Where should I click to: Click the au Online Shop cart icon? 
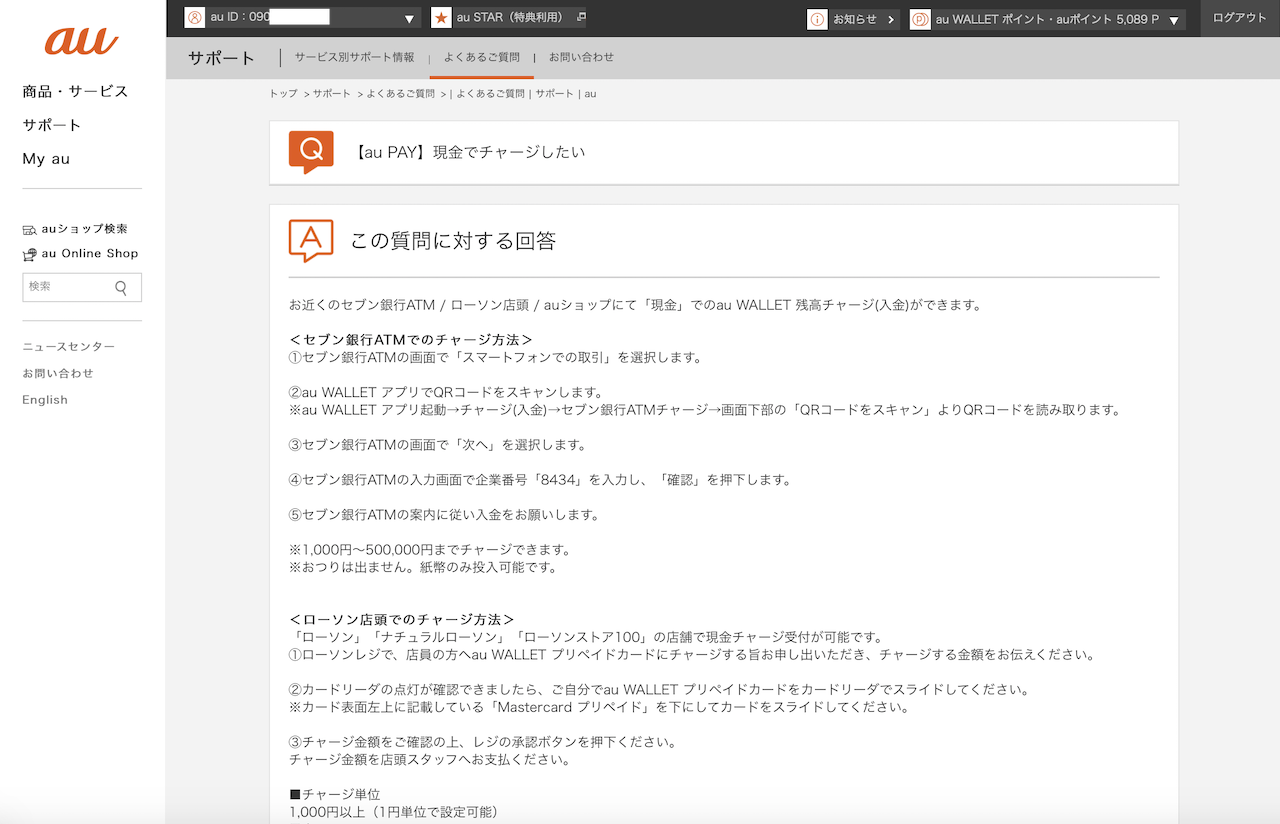coord(29,254)
